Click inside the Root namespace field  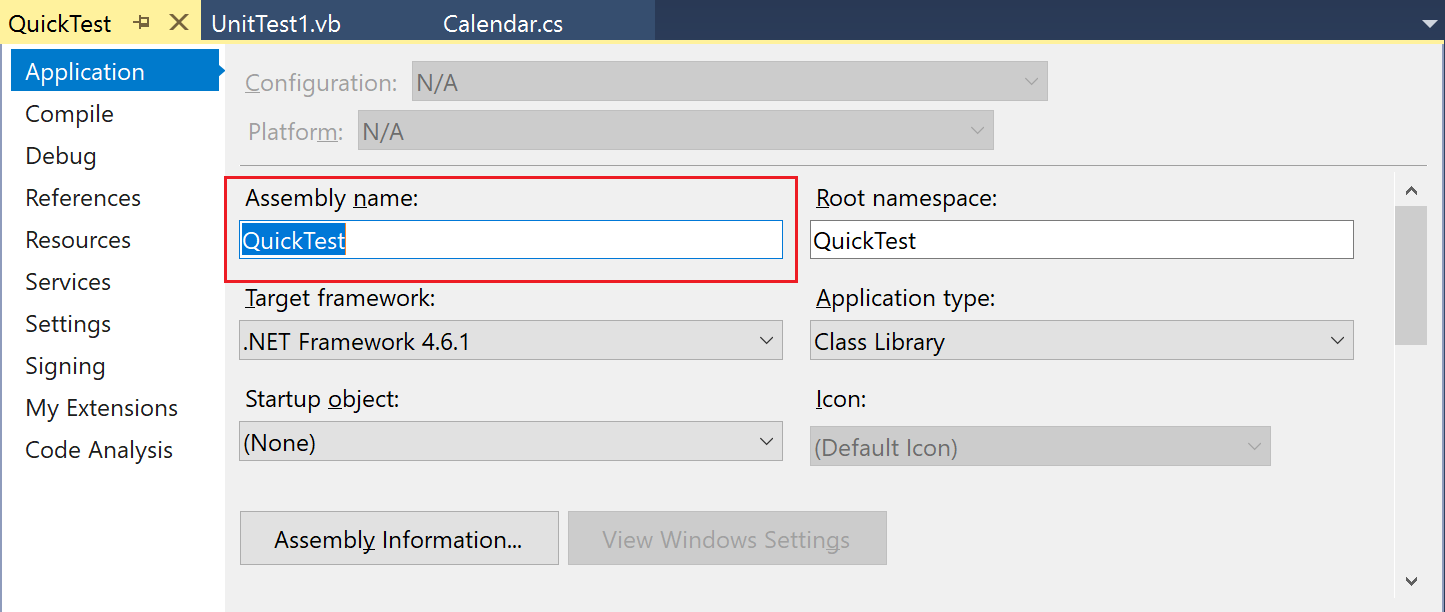pyautogui.click(x=1080, y=239)
